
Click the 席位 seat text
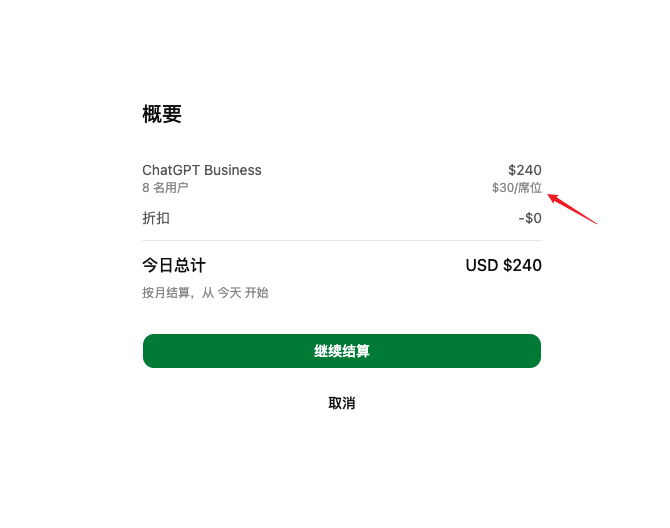click(x=530, y=188)
